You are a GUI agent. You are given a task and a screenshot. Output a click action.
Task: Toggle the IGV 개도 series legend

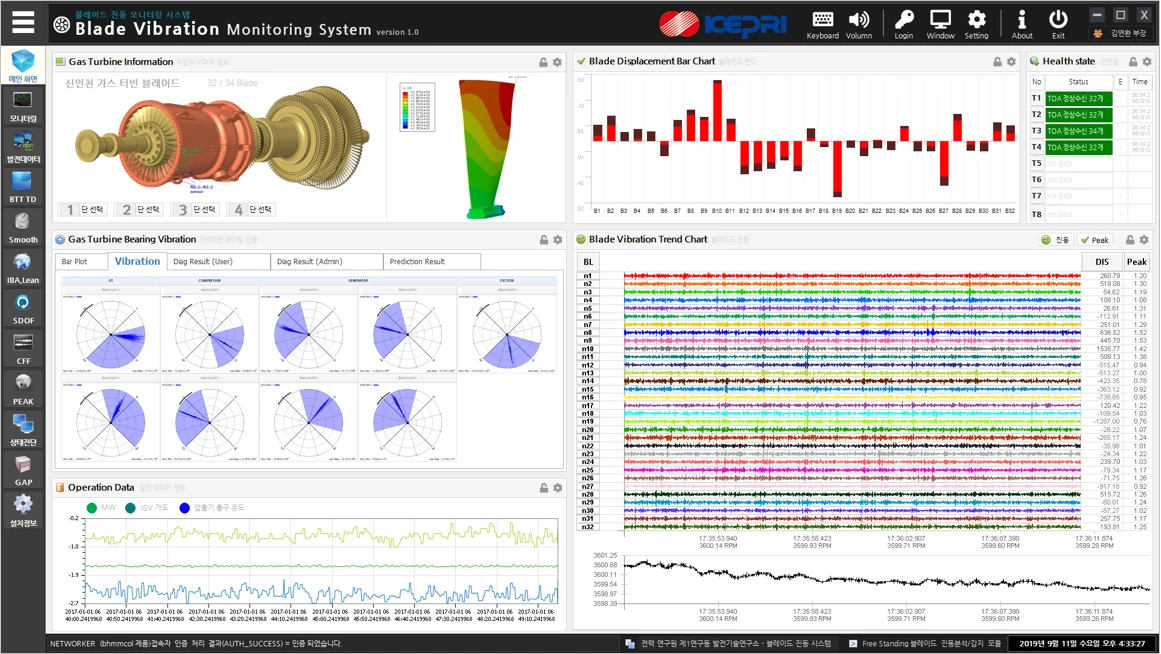point(147,508)
